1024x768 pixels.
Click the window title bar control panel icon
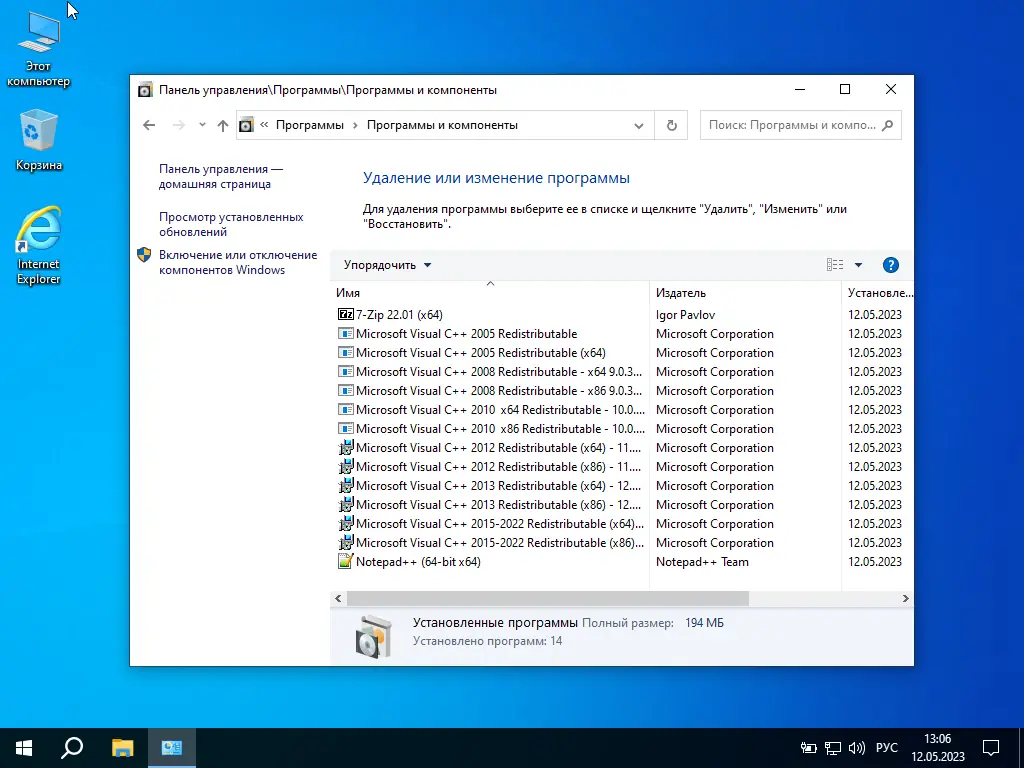tap(145, 90)
